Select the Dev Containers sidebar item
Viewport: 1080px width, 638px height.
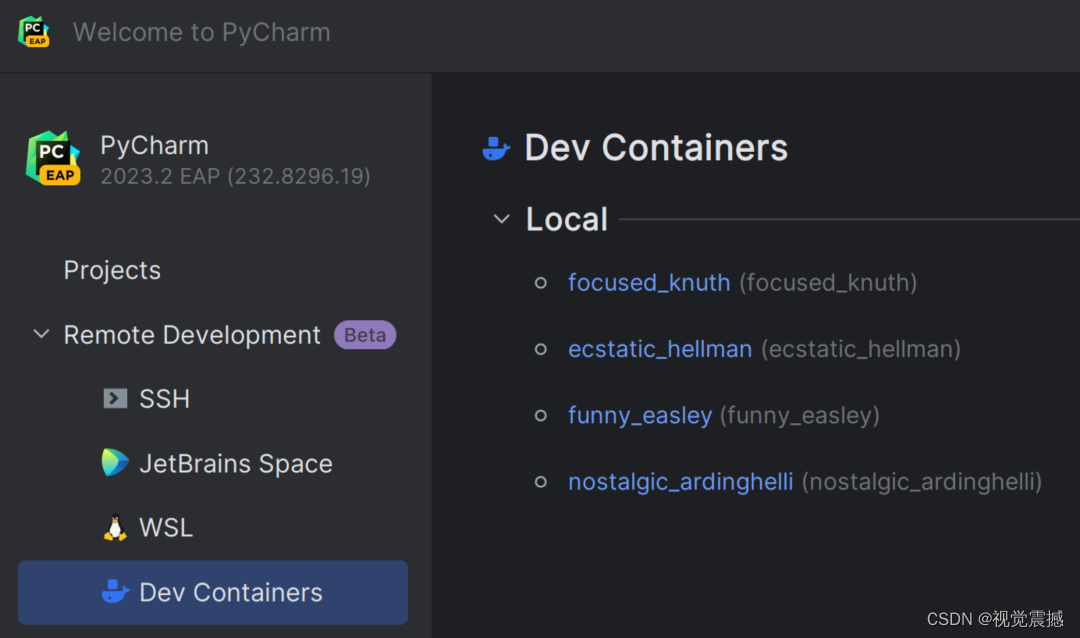tap(230, 592)
